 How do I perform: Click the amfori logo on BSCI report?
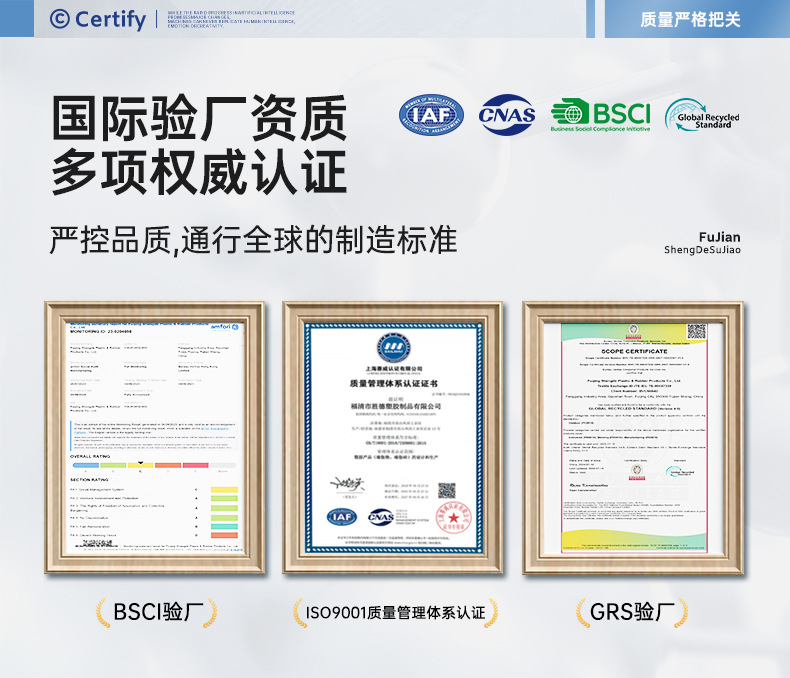[x=225, y=327]
